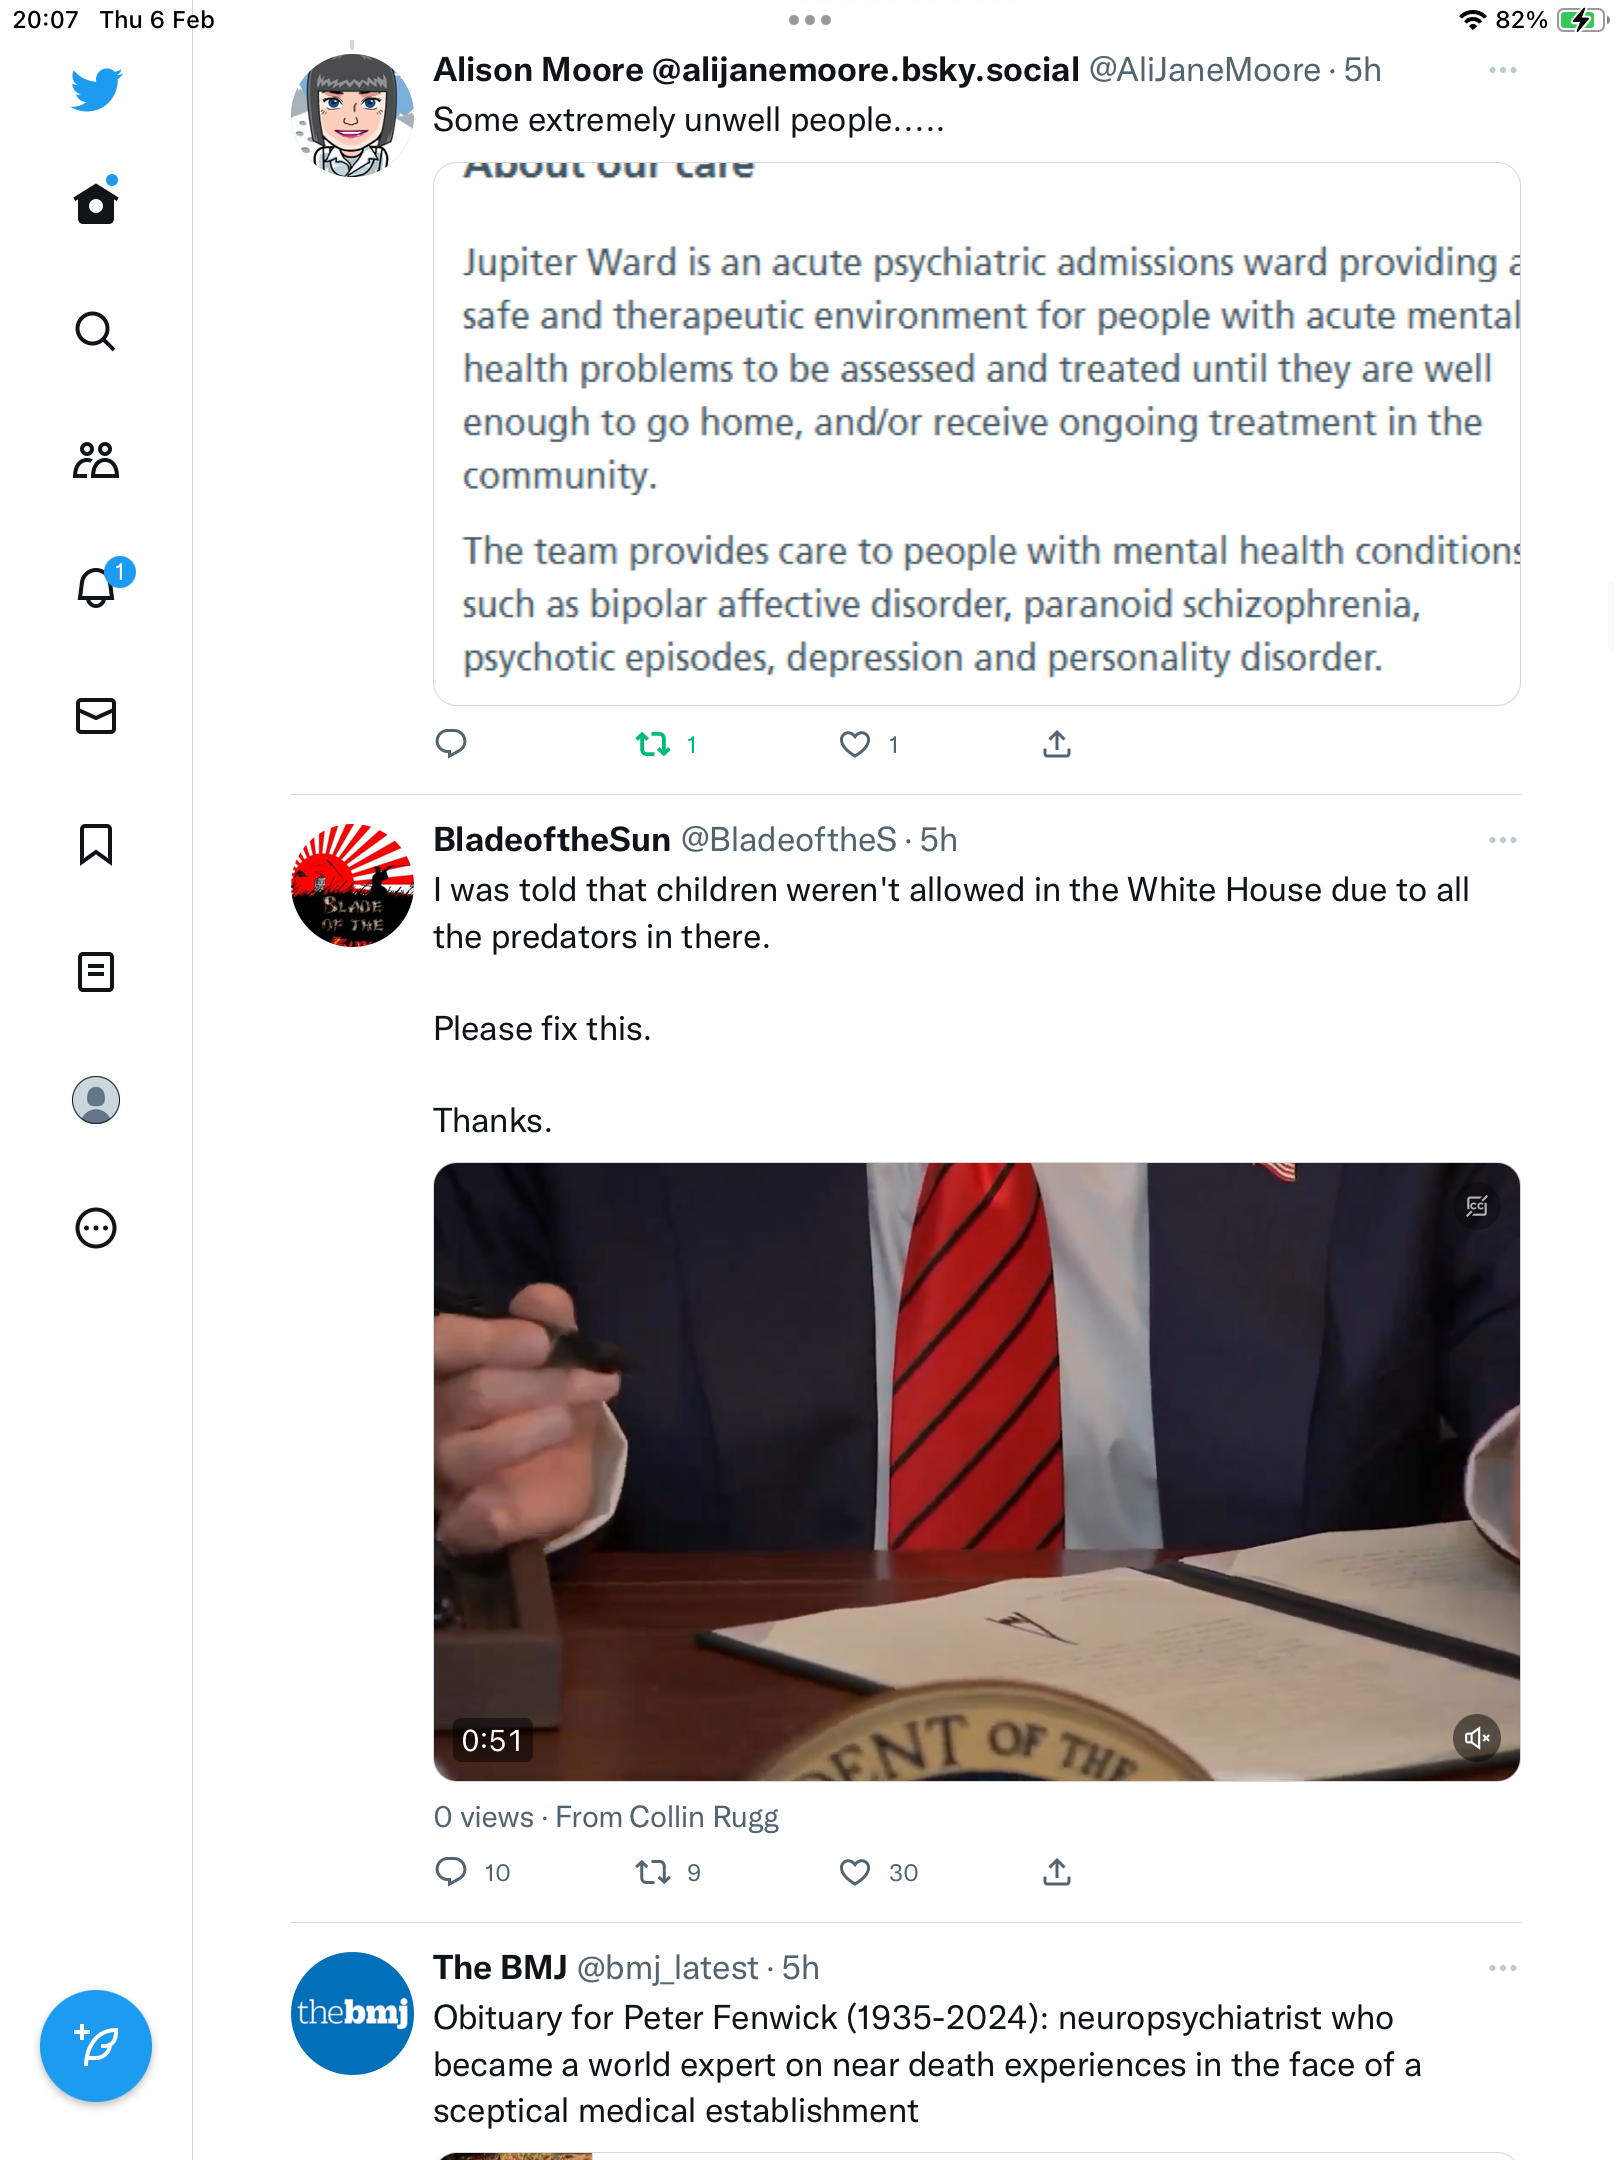The height and width of the screenshot is (2160, 1620).
Task: Open Messages envelope icon
Action: tap(96, 716)
